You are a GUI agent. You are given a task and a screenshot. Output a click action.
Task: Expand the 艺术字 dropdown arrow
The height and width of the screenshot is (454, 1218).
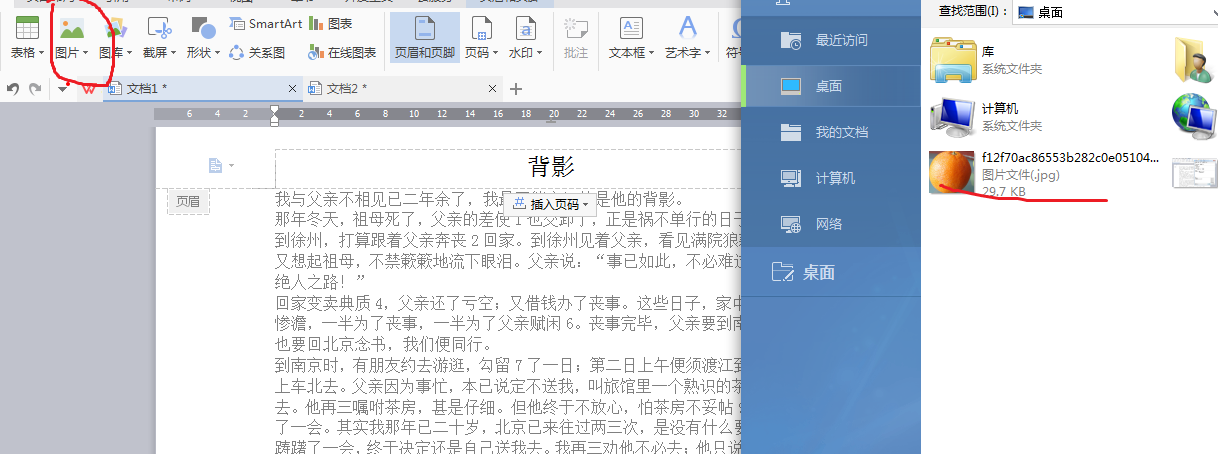click(707, 53)
